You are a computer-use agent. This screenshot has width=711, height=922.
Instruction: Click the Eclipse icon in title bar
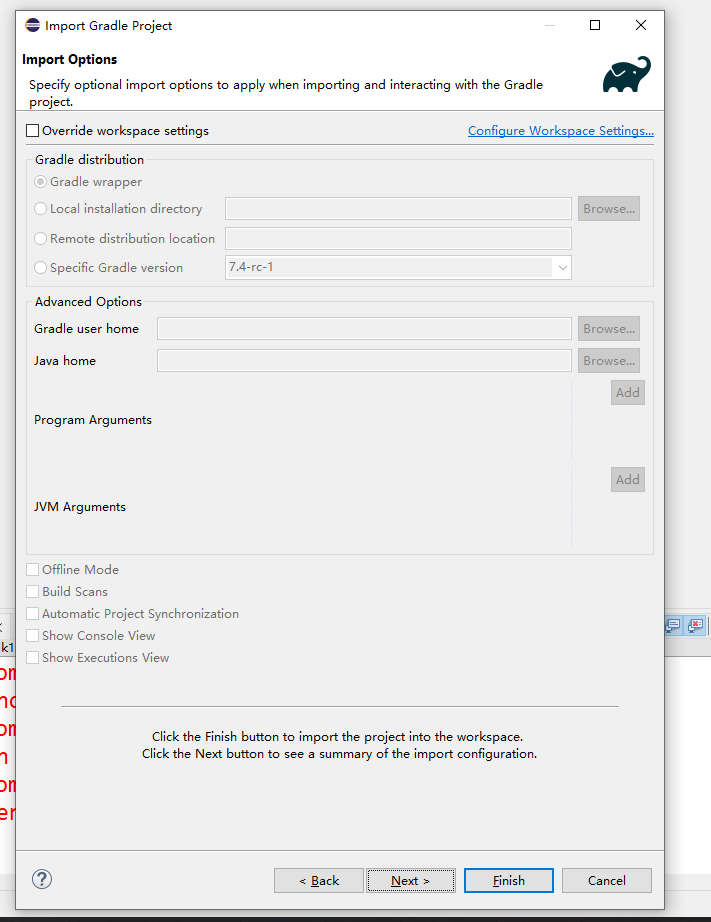pos(32,25)
